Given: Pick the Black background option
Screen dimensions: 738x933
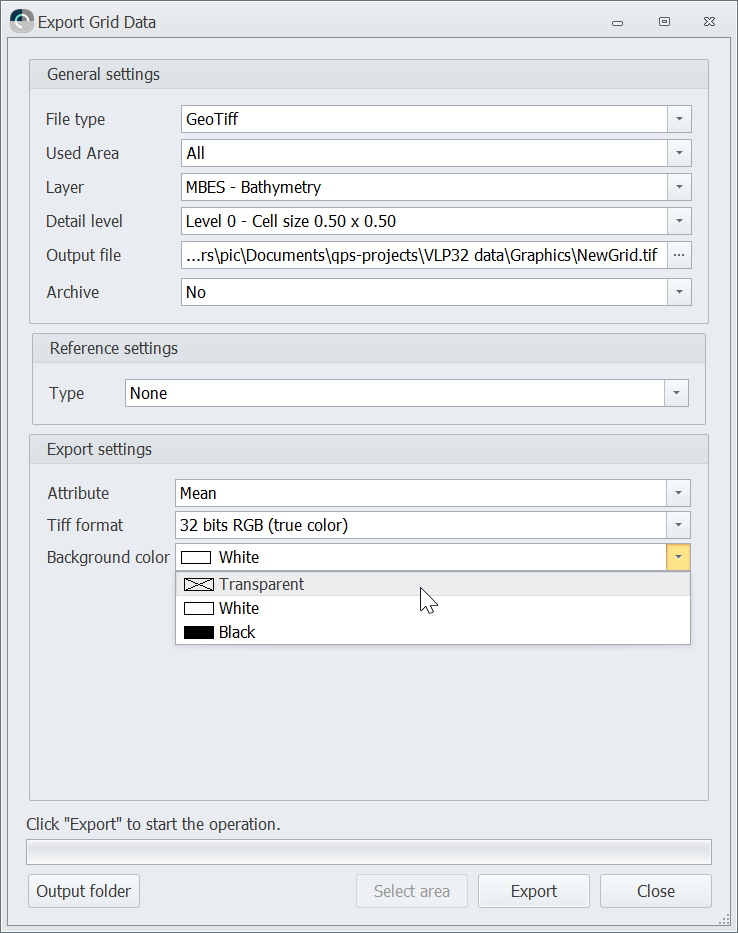Looking at the screenshot, I should coord(237,632).
